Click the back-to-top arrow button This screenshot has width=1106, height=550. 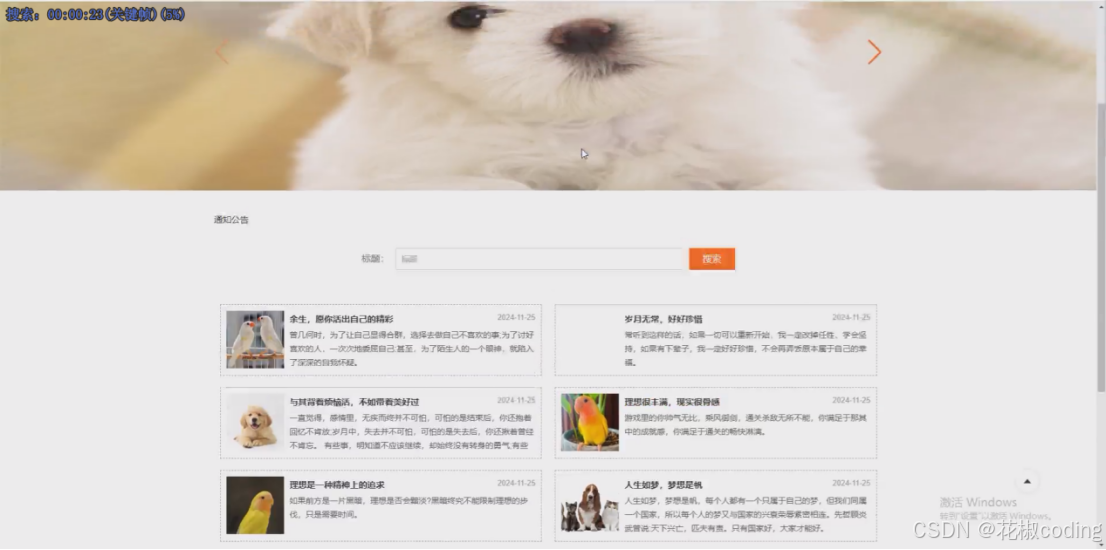pos(1027,482)
